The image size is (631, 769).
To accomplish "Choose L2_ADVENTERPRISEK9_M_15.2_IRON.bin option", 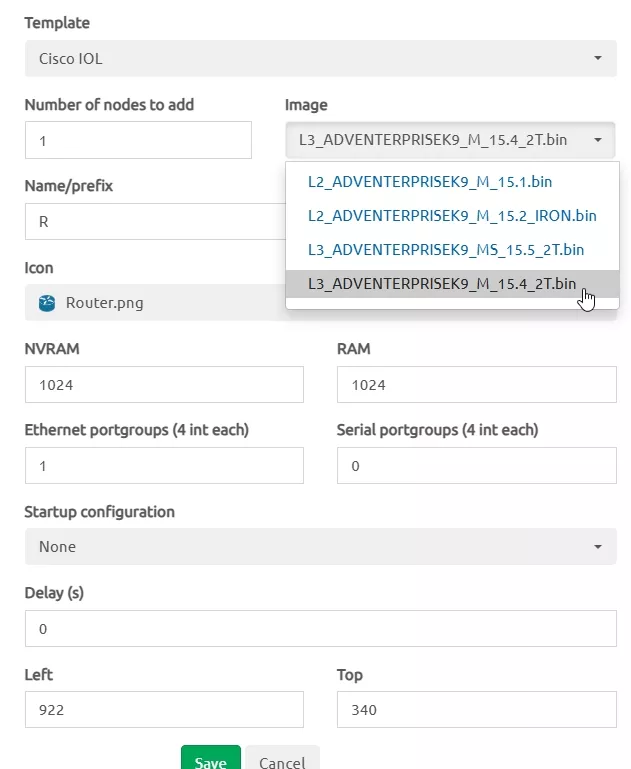I will click(452, 216).
